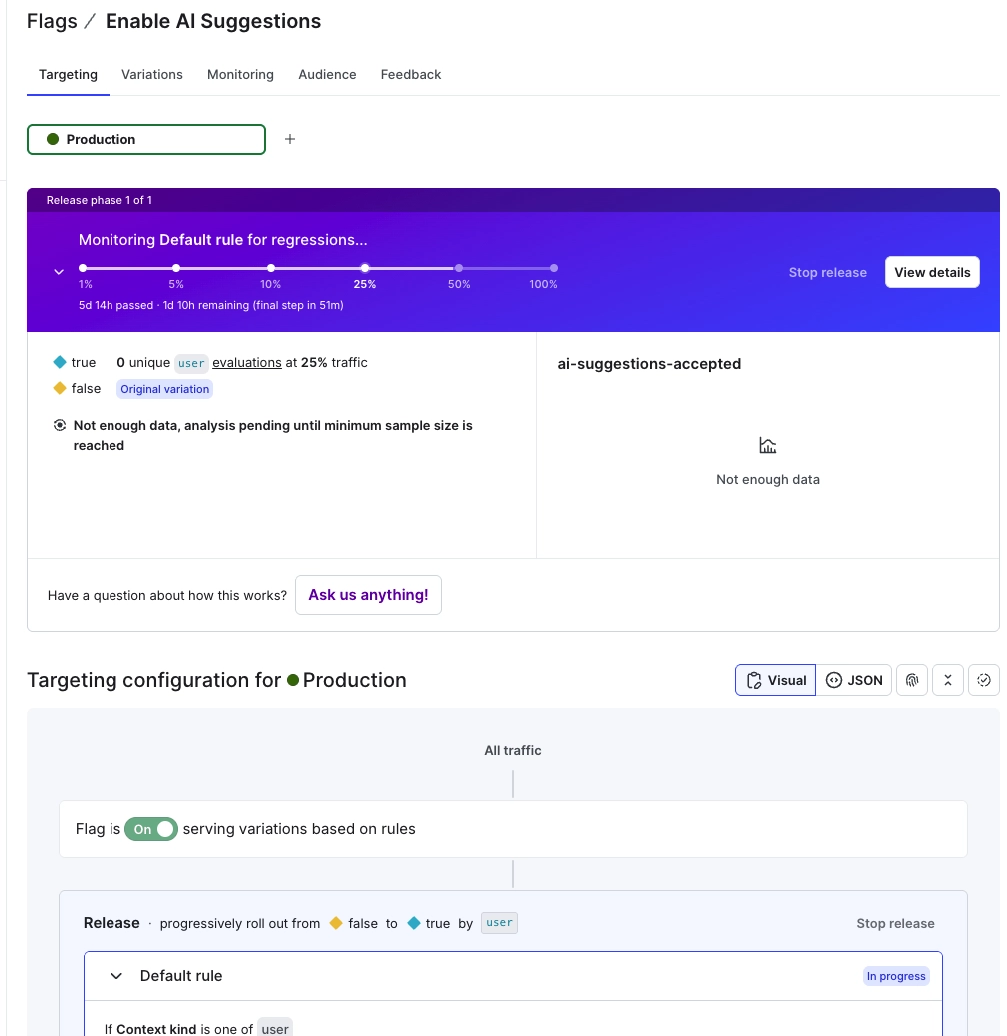1007x1036 pixels.
Task: Toggle the flag On switch
Action: [151, 829]
